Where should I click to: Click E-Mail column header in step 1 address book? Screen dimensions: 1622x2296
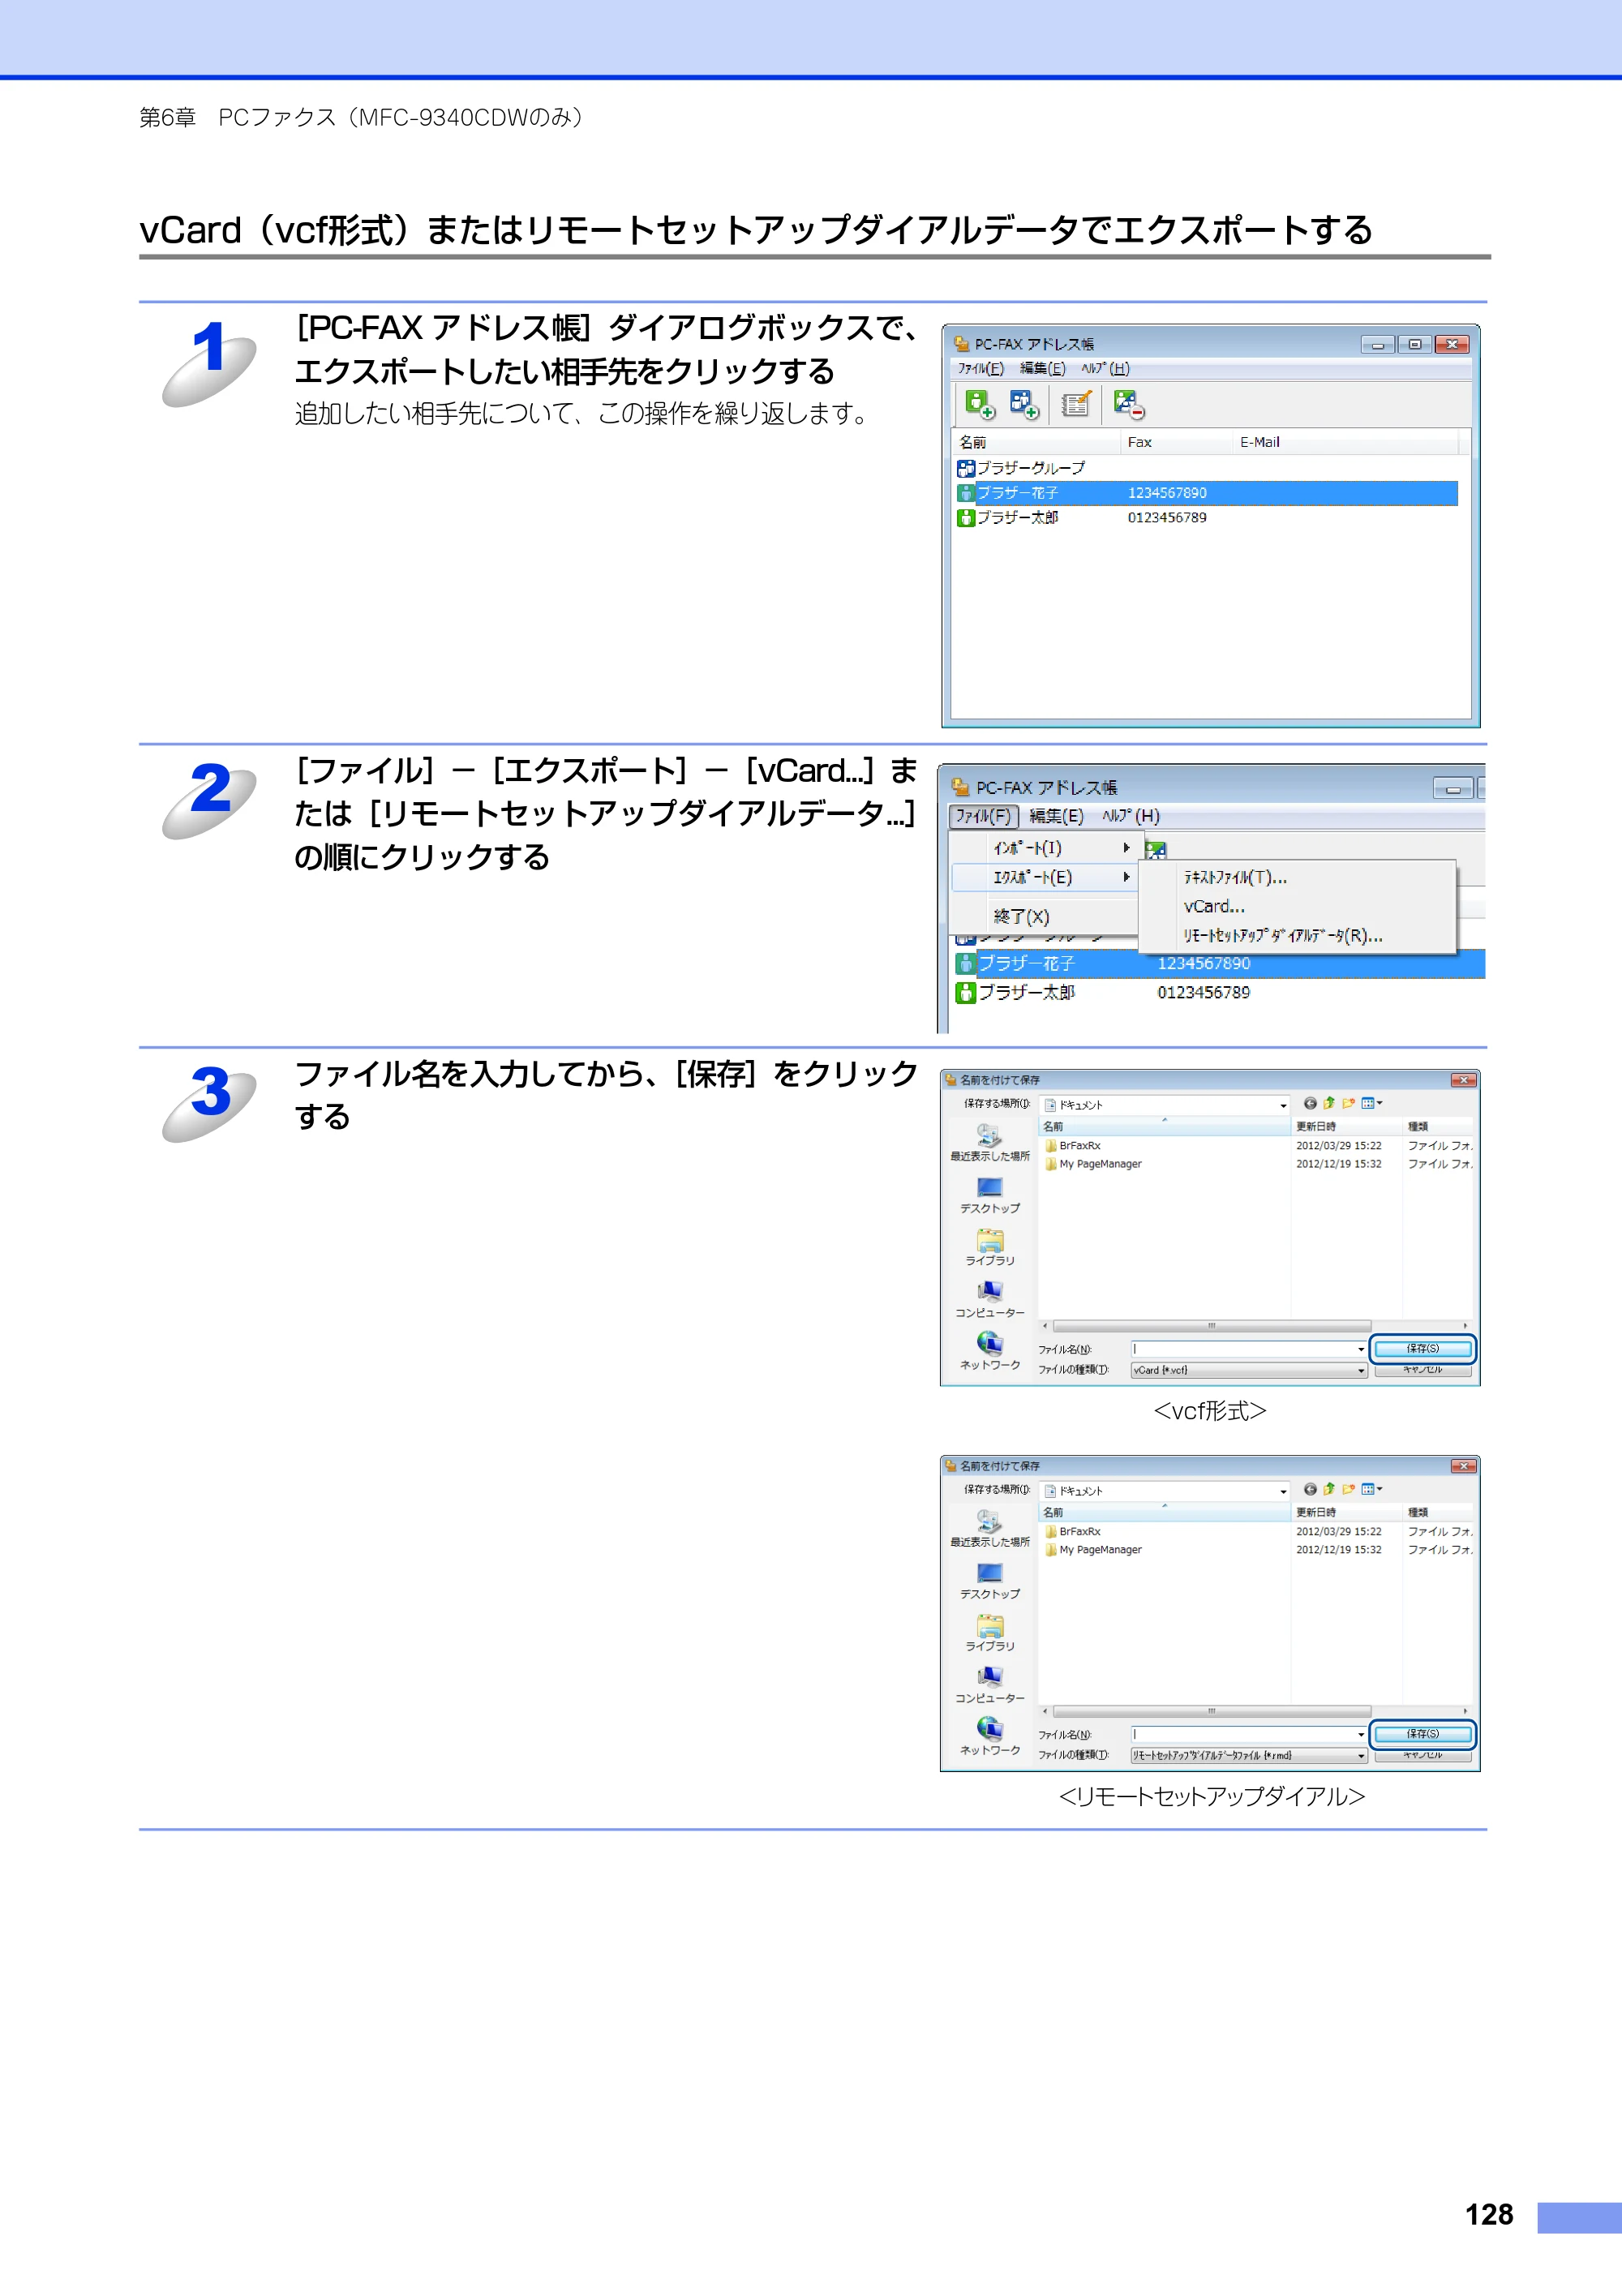pos(1345,442)
